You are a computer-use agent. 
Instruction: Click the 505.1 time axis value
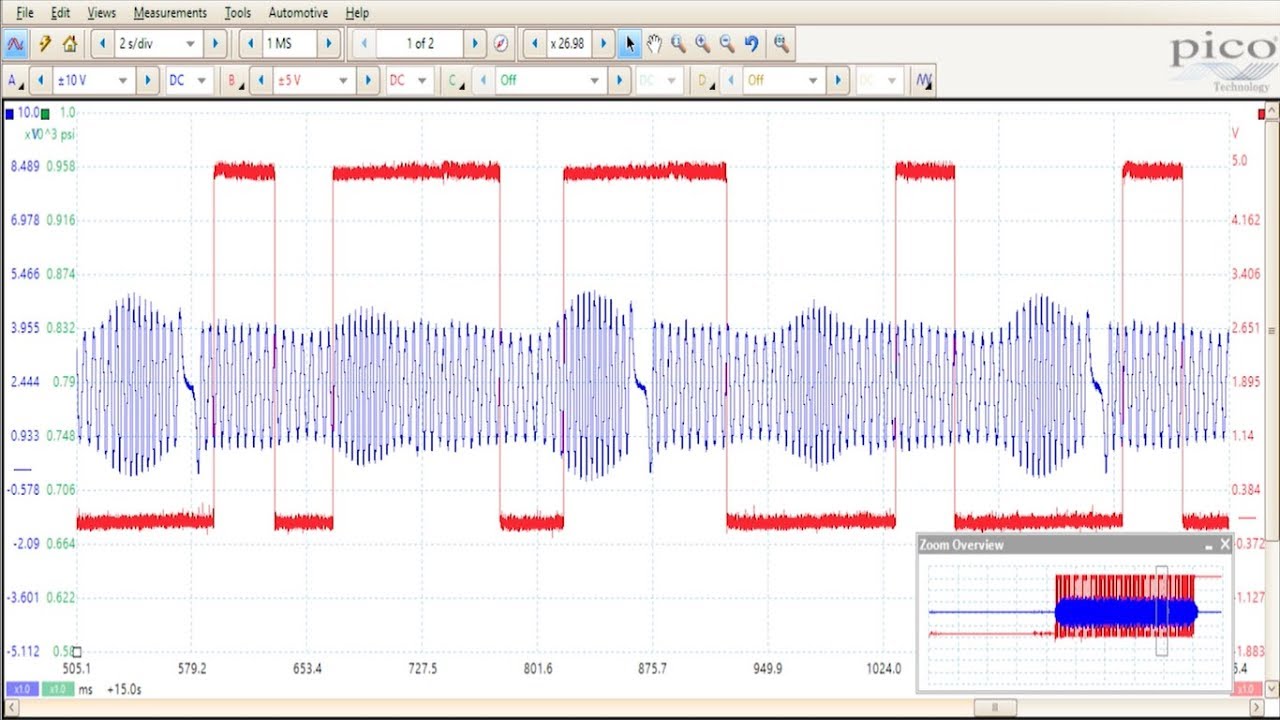pos(77,668)
